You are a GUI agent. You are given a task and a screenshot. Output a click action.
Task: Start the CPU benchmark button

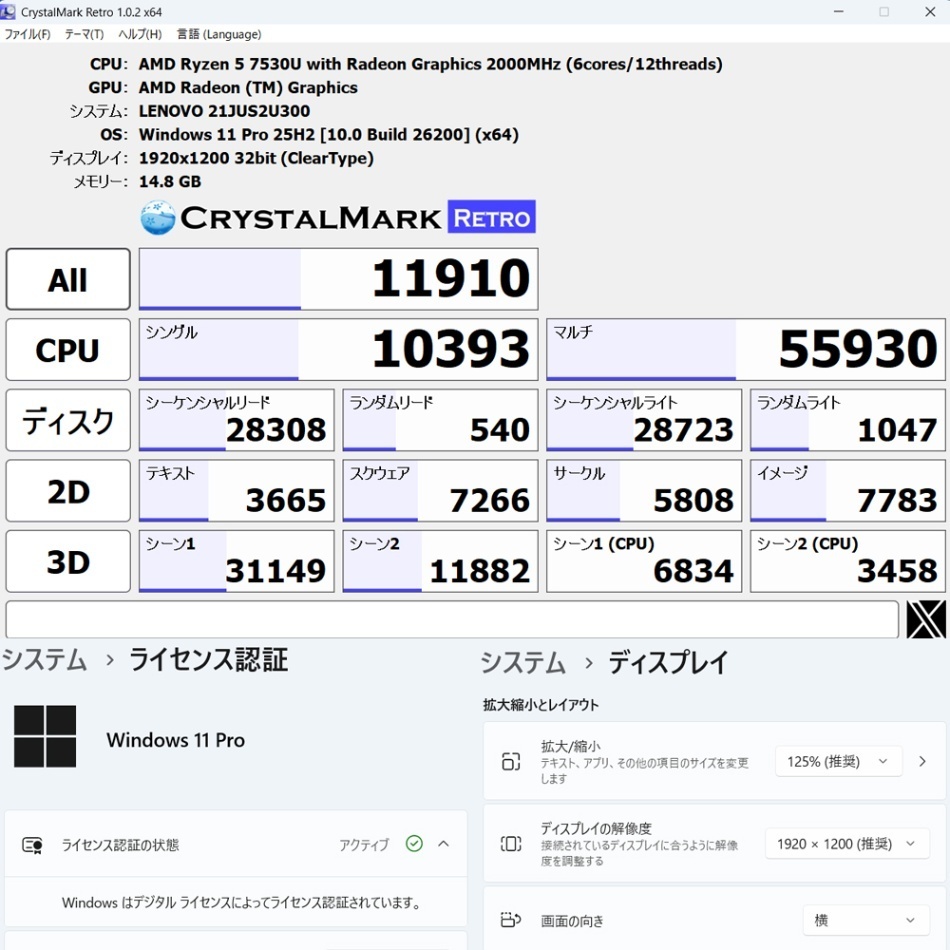click(68, 350)
